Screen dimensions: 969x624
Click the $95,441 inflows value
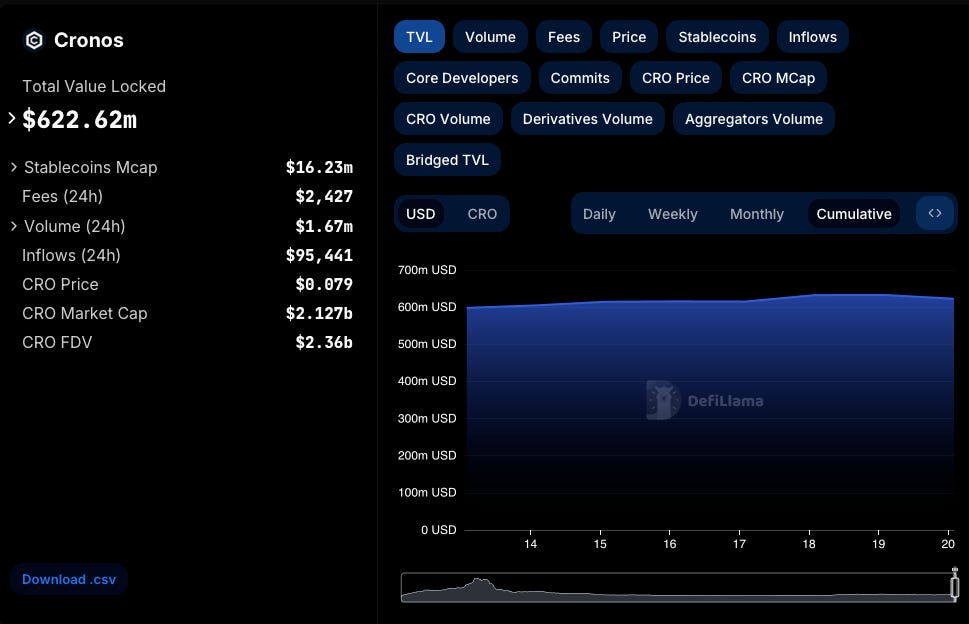319,255
